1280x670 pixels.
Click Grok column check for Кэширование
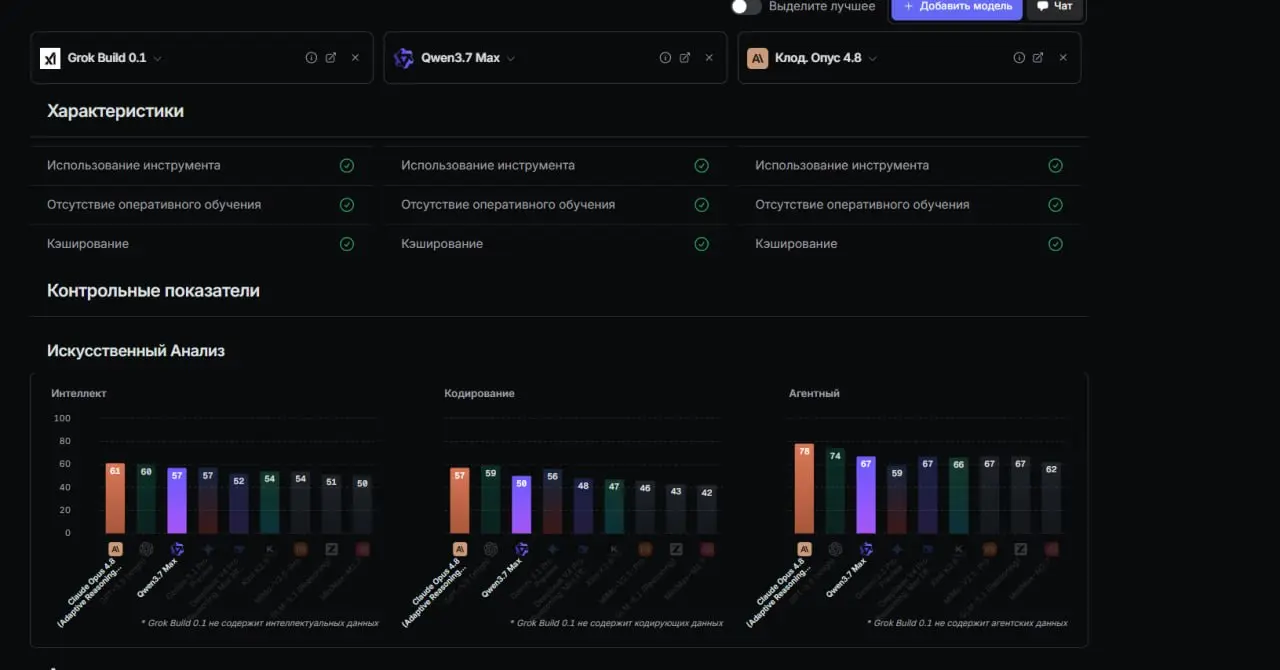[347, 244]
